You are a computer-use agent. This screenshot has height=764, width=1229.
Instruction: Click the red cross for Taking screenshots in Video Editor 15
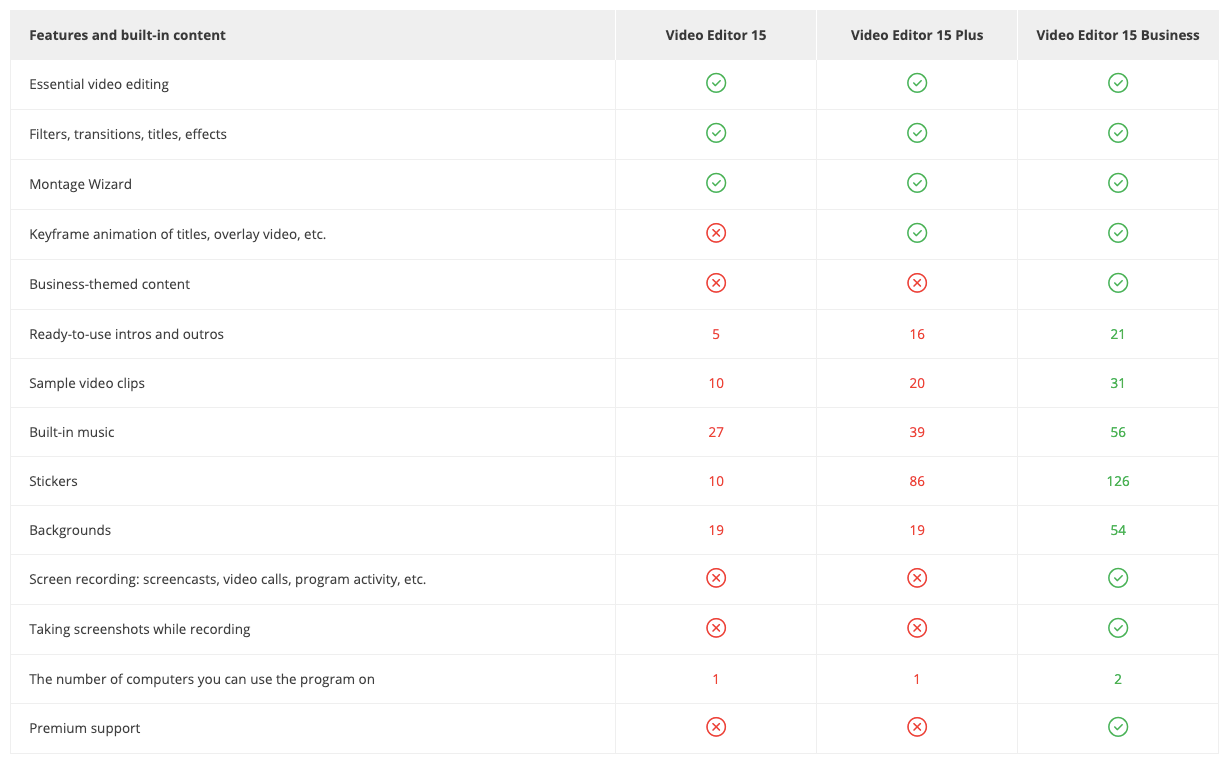(715, 628)
